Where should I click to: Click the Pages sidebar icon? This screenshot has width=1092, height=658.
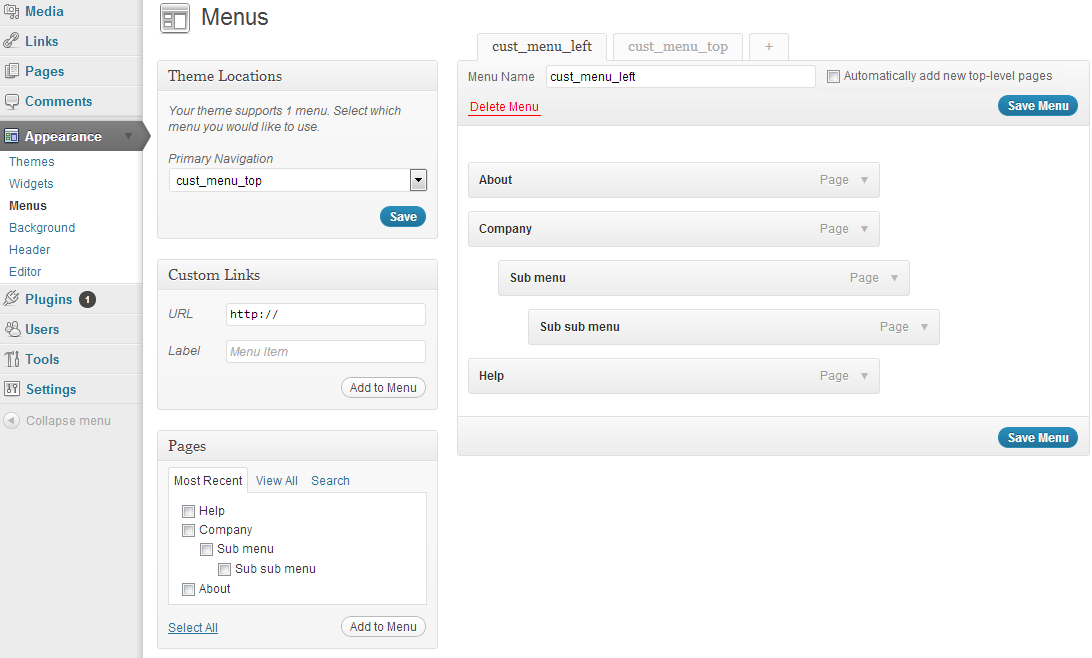(11, 71)
